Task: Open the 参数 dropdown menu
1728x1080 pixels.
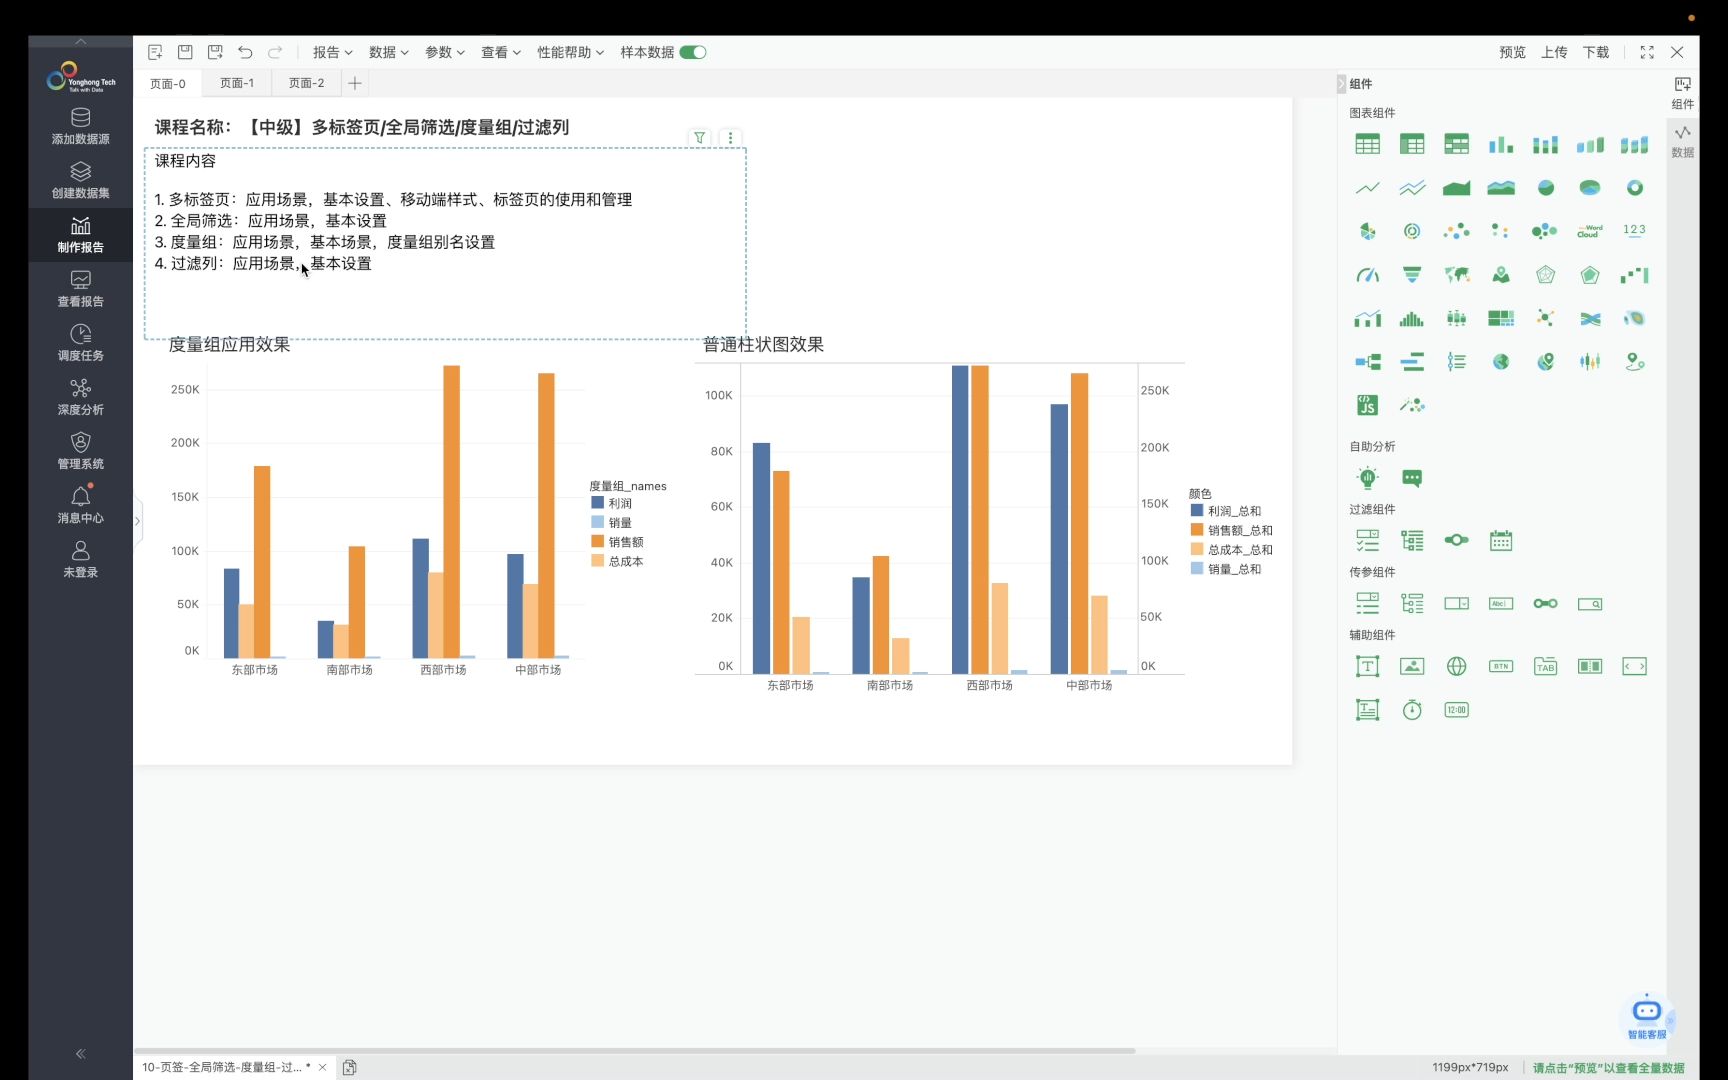Action: pos(444,52)
